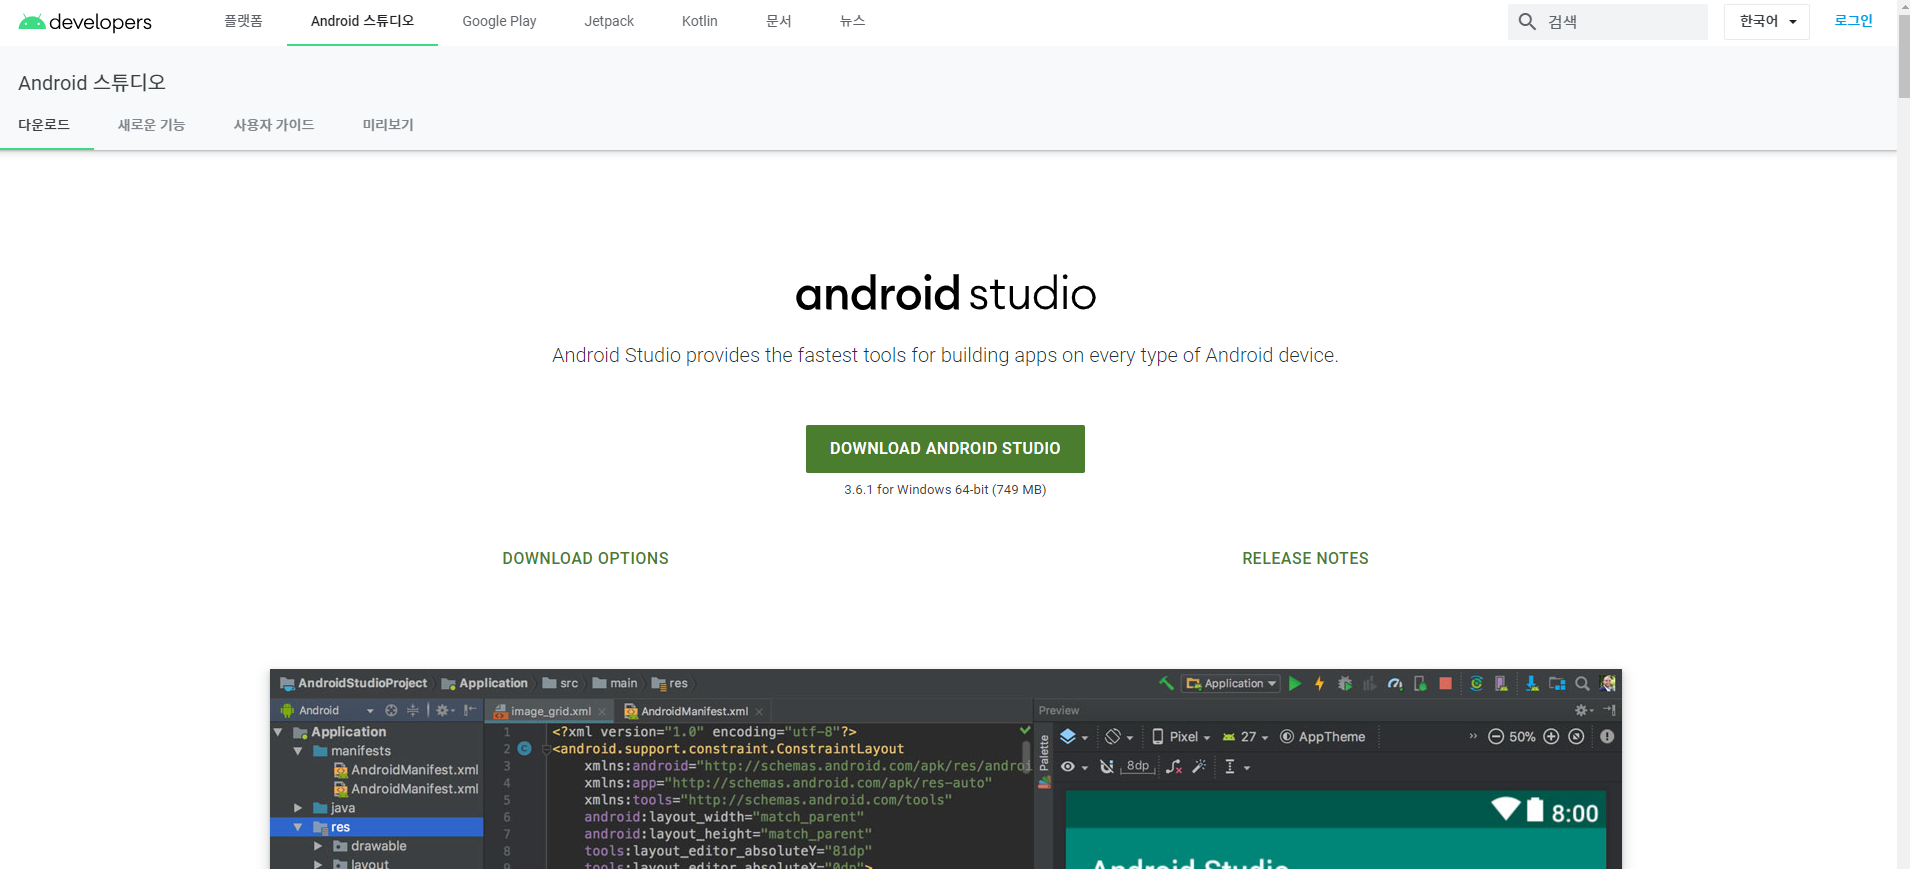Image resolution: width=1910 pixels, height=869 pixels.
Task: Collapse the Application tree node
Action: (278, 732)
